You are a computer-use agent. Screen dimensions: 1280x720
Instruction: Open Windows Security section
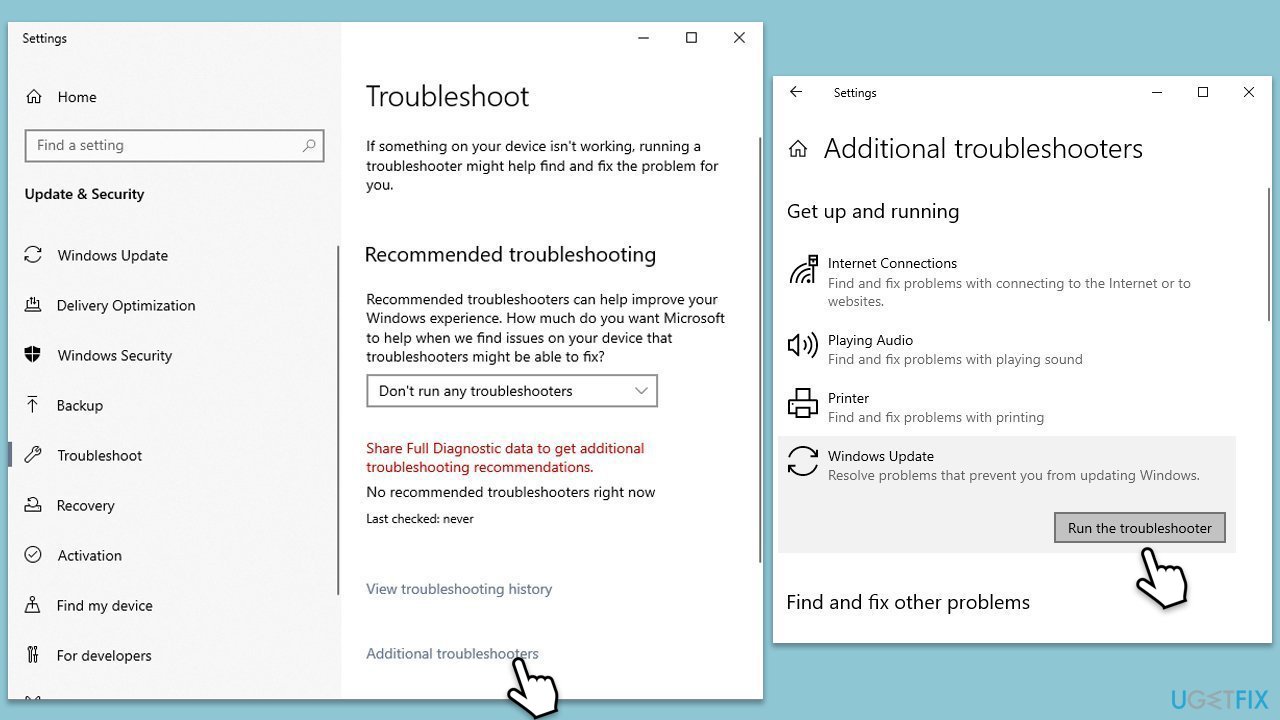tap(115, 355)
